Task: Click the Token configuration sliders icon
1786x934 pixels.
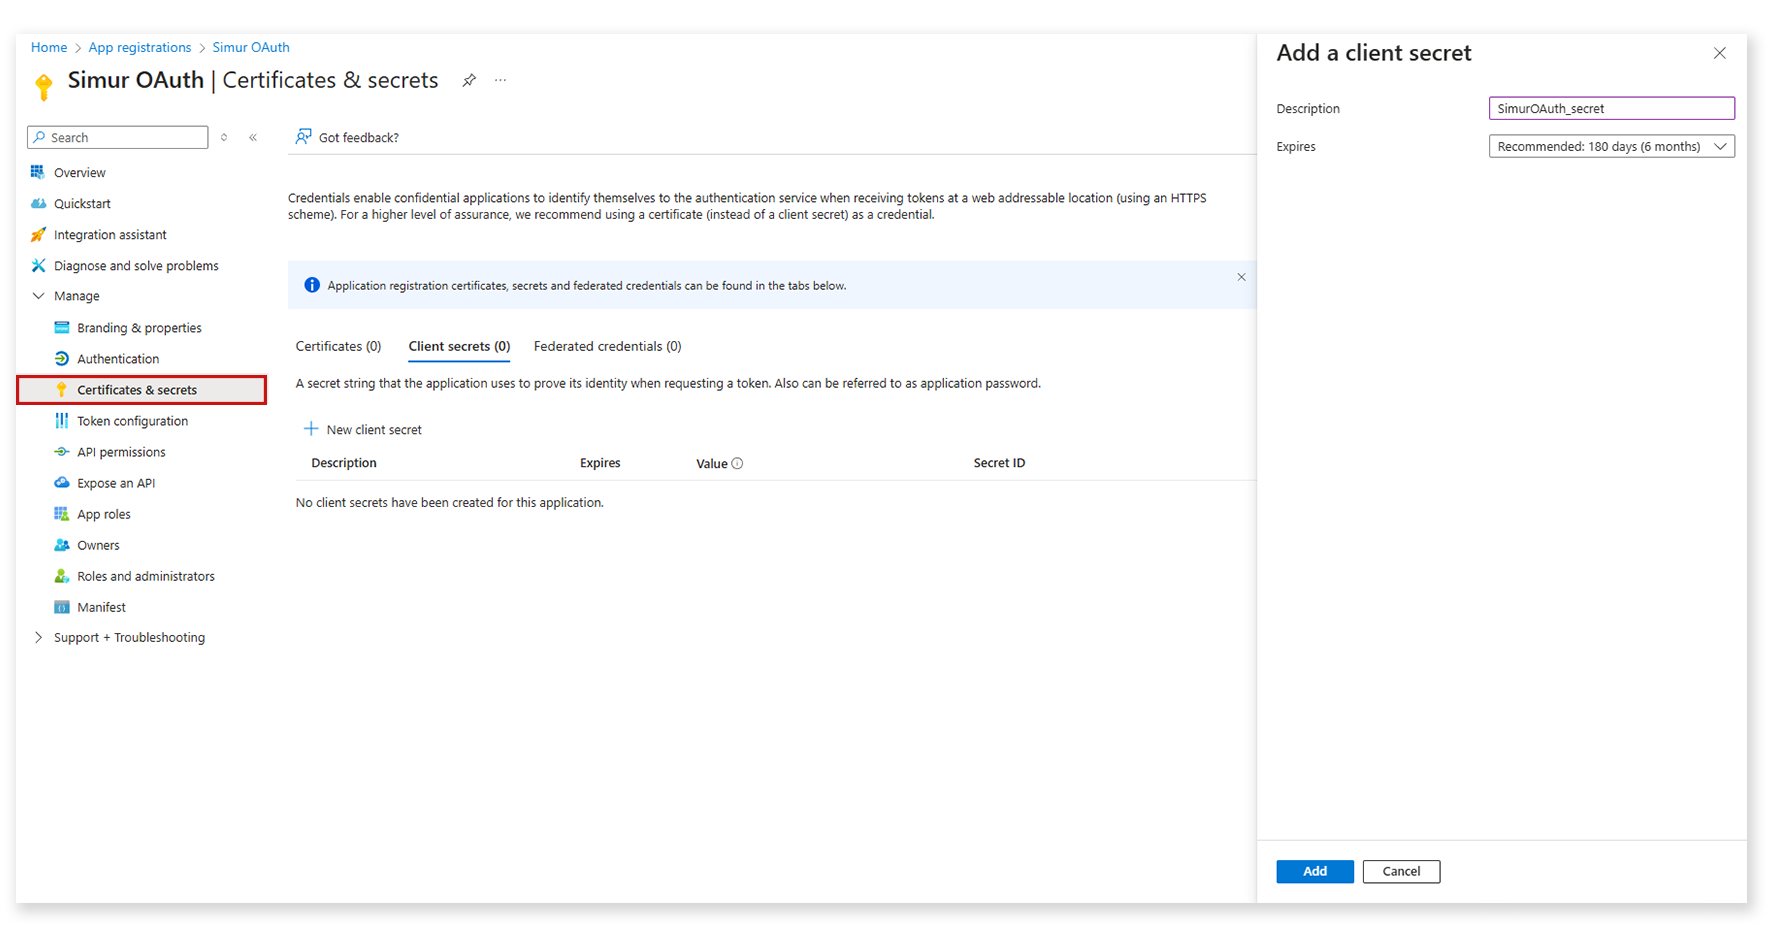Action: coord(62,420)
